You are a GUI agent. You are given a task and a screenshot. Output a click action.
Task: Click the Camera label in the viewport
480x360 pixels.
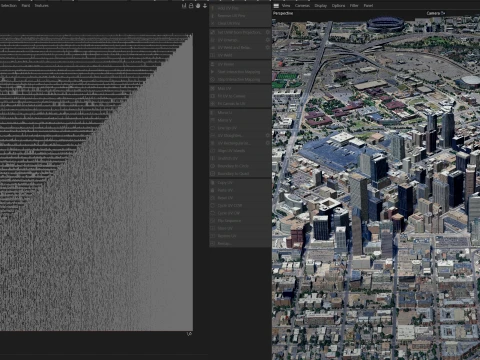436,13
